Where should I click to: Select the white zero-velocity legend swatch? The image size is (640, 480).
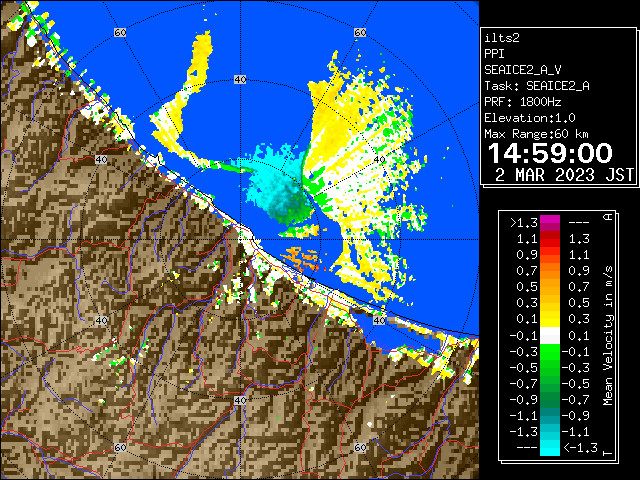click(x=550, y=336)
